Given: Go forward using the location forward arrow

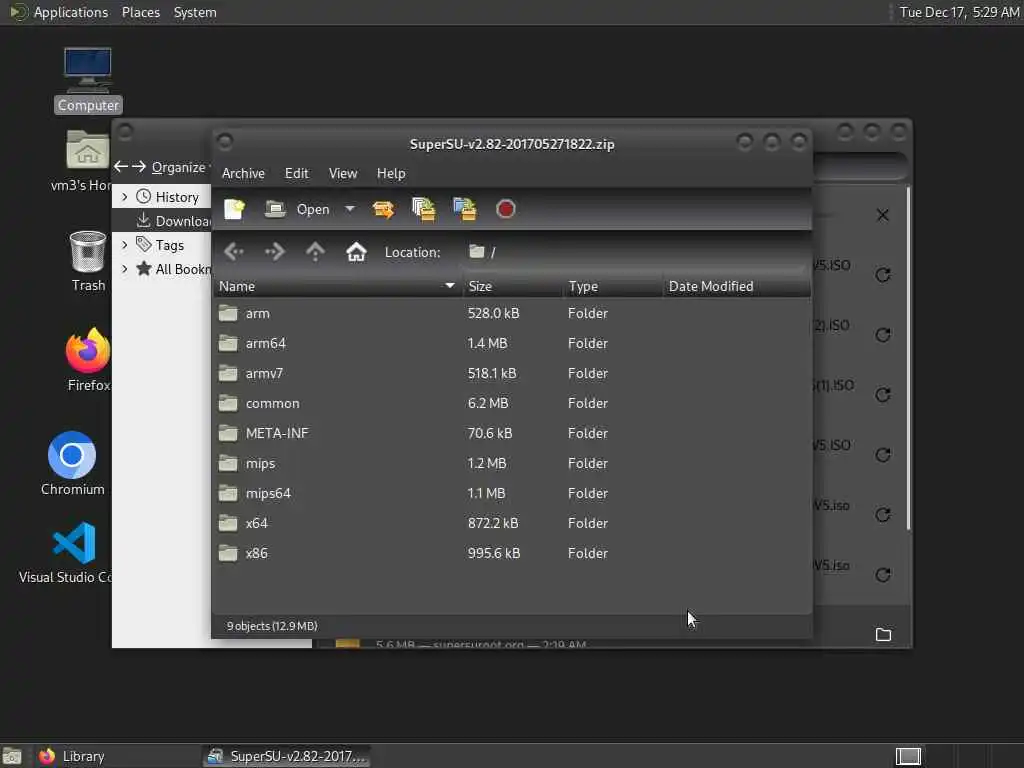Looking at the screenshot, I should coord(274,251).
